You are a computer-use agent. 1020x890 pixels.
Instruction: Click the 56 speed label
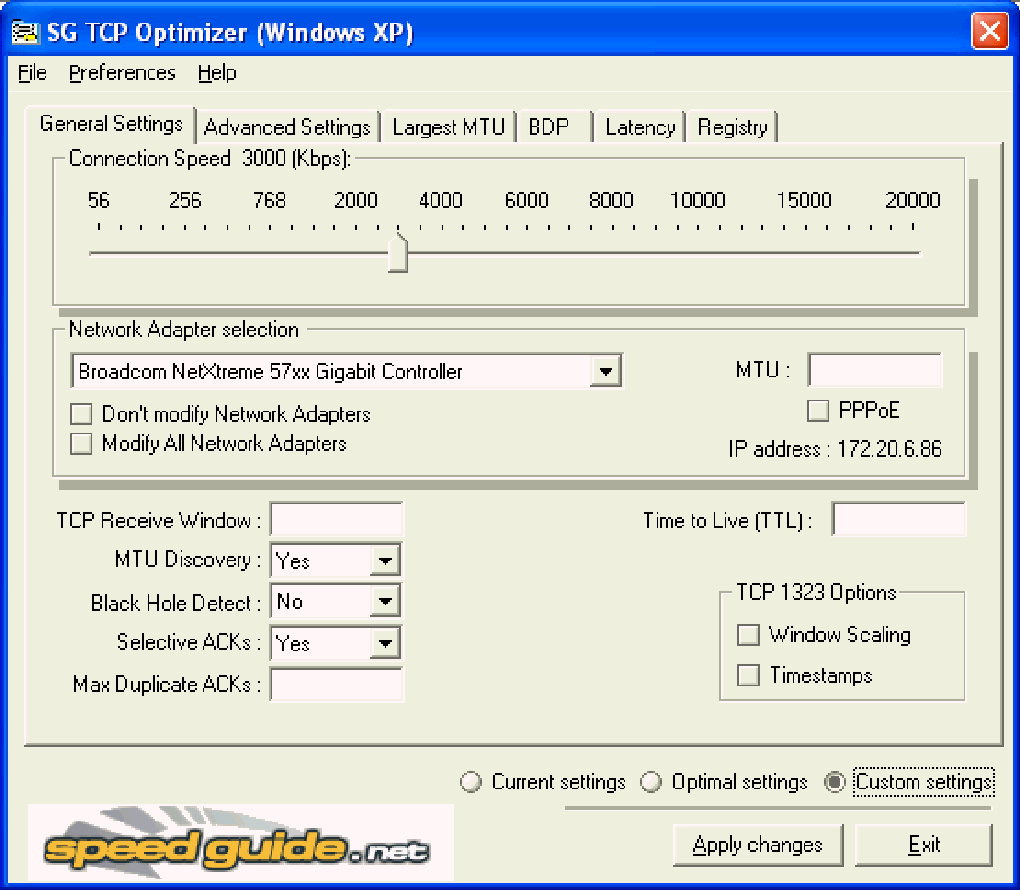pos(98,200)
